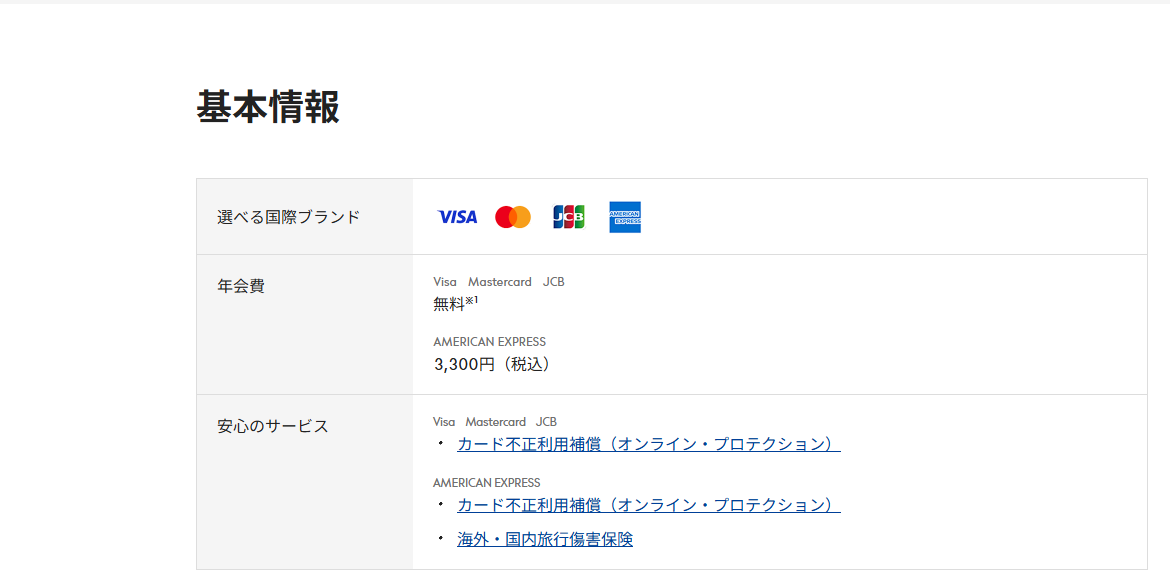The image size is (1170, 570).
Task: Click the 年会費 row label
Action: point(241,286)
